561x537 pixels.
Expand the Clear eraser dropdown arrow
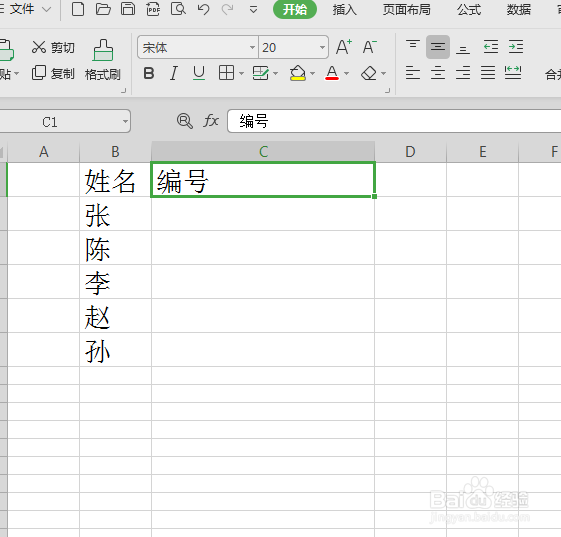tap(384, 74)
